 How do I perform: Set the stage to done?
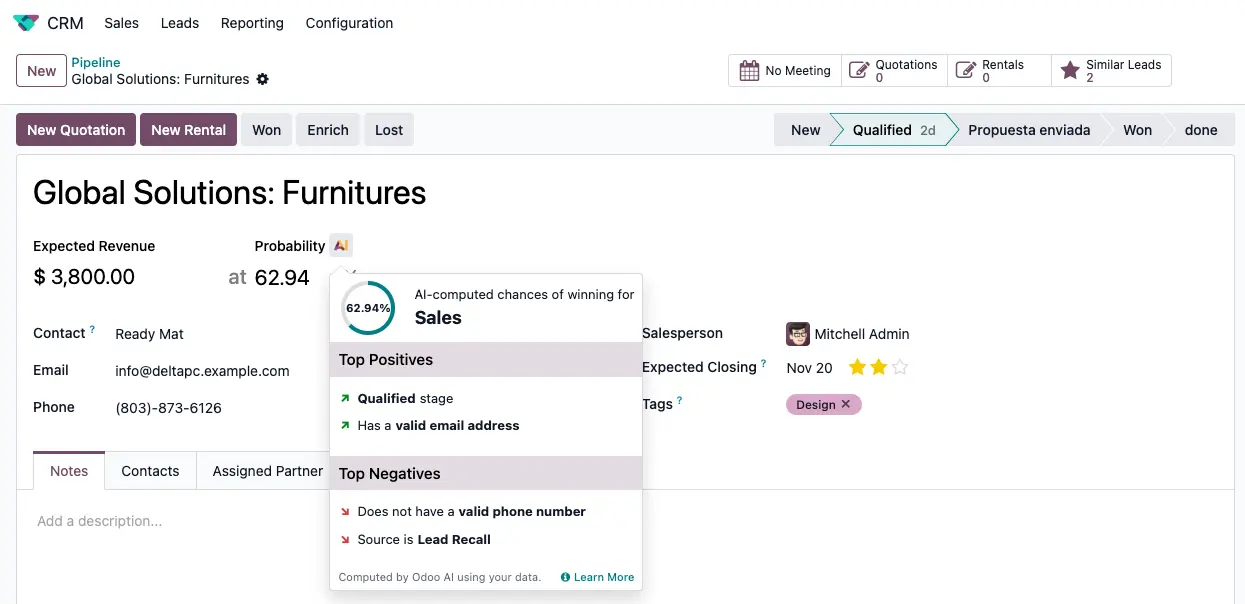pyautogui.click(x=1200, y=129)
